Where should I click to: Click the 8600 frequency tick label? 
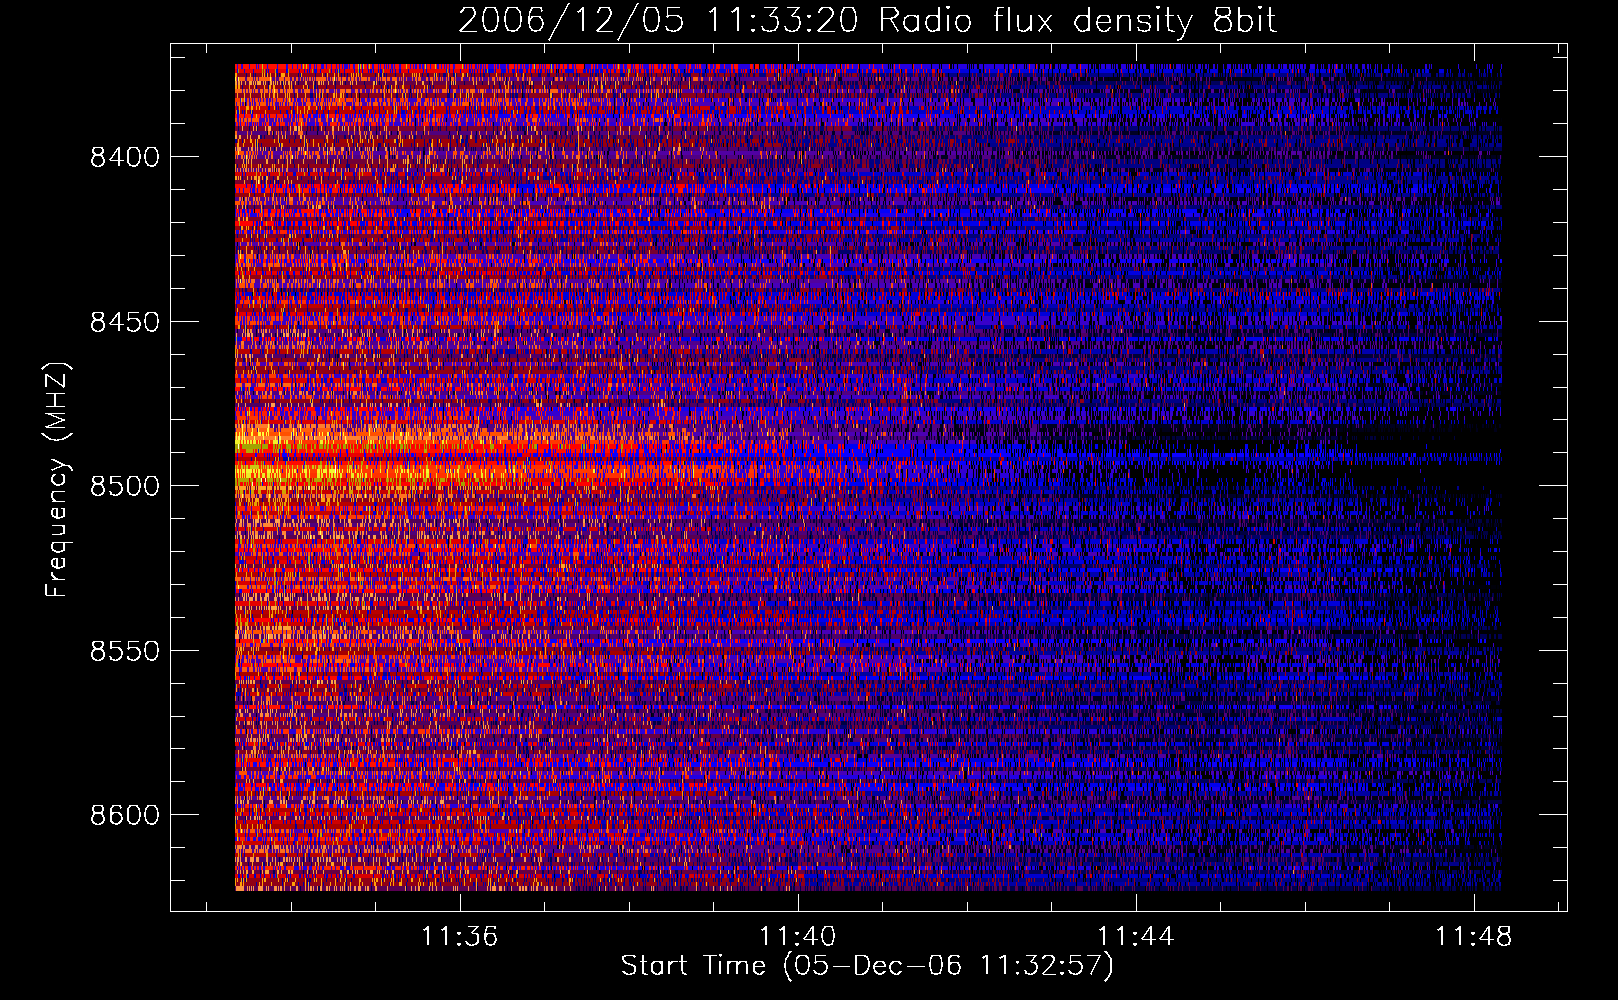pyautogui.click(x=125, y=815)
